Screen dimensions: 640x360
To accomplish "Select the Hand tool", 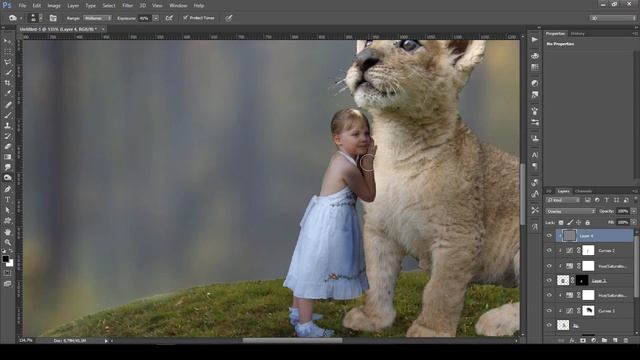I will coord(7,232).
